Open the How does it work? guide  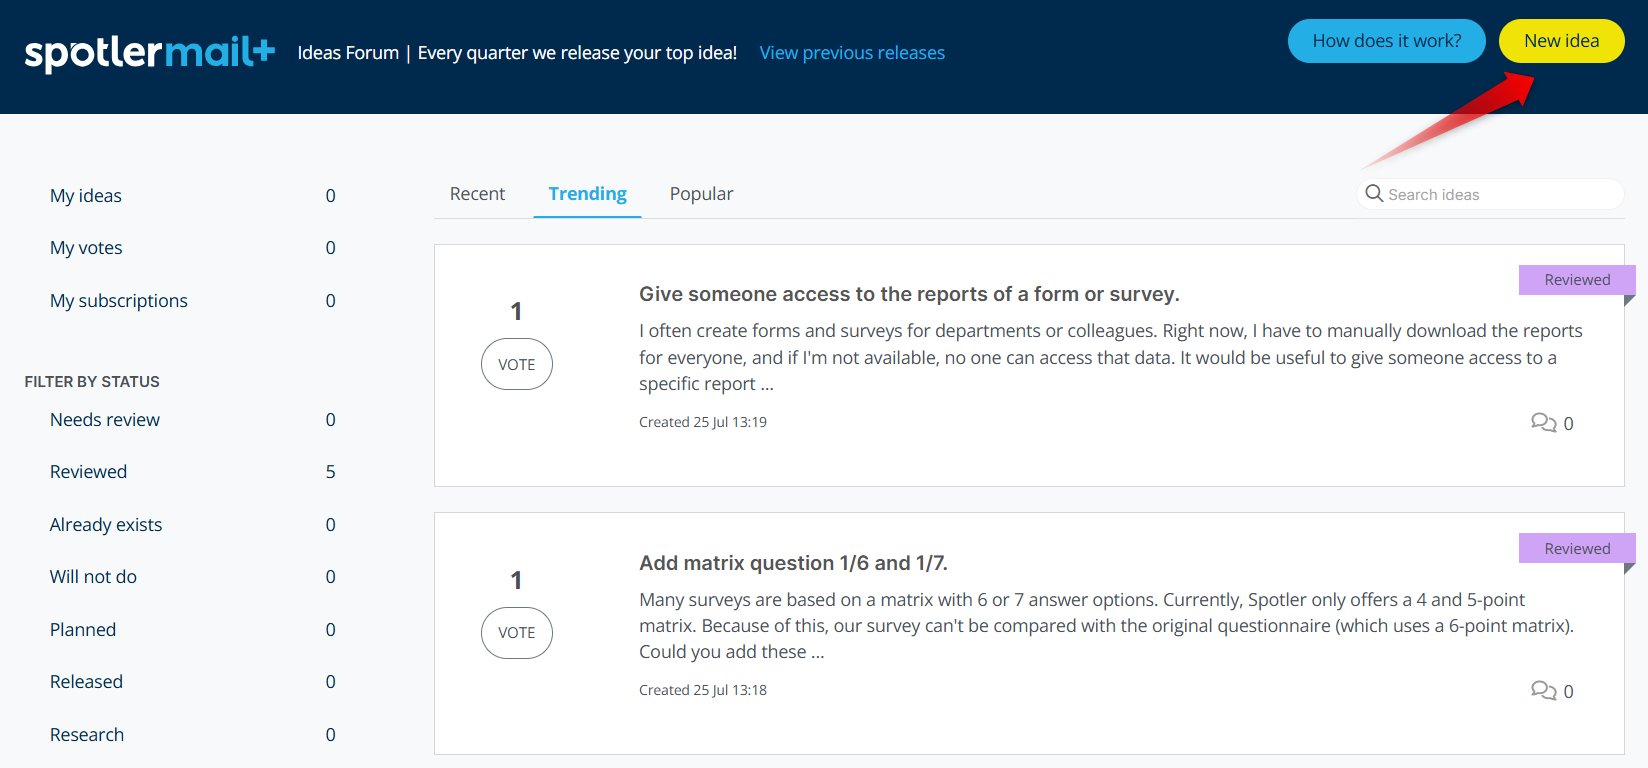point(1386,41)
